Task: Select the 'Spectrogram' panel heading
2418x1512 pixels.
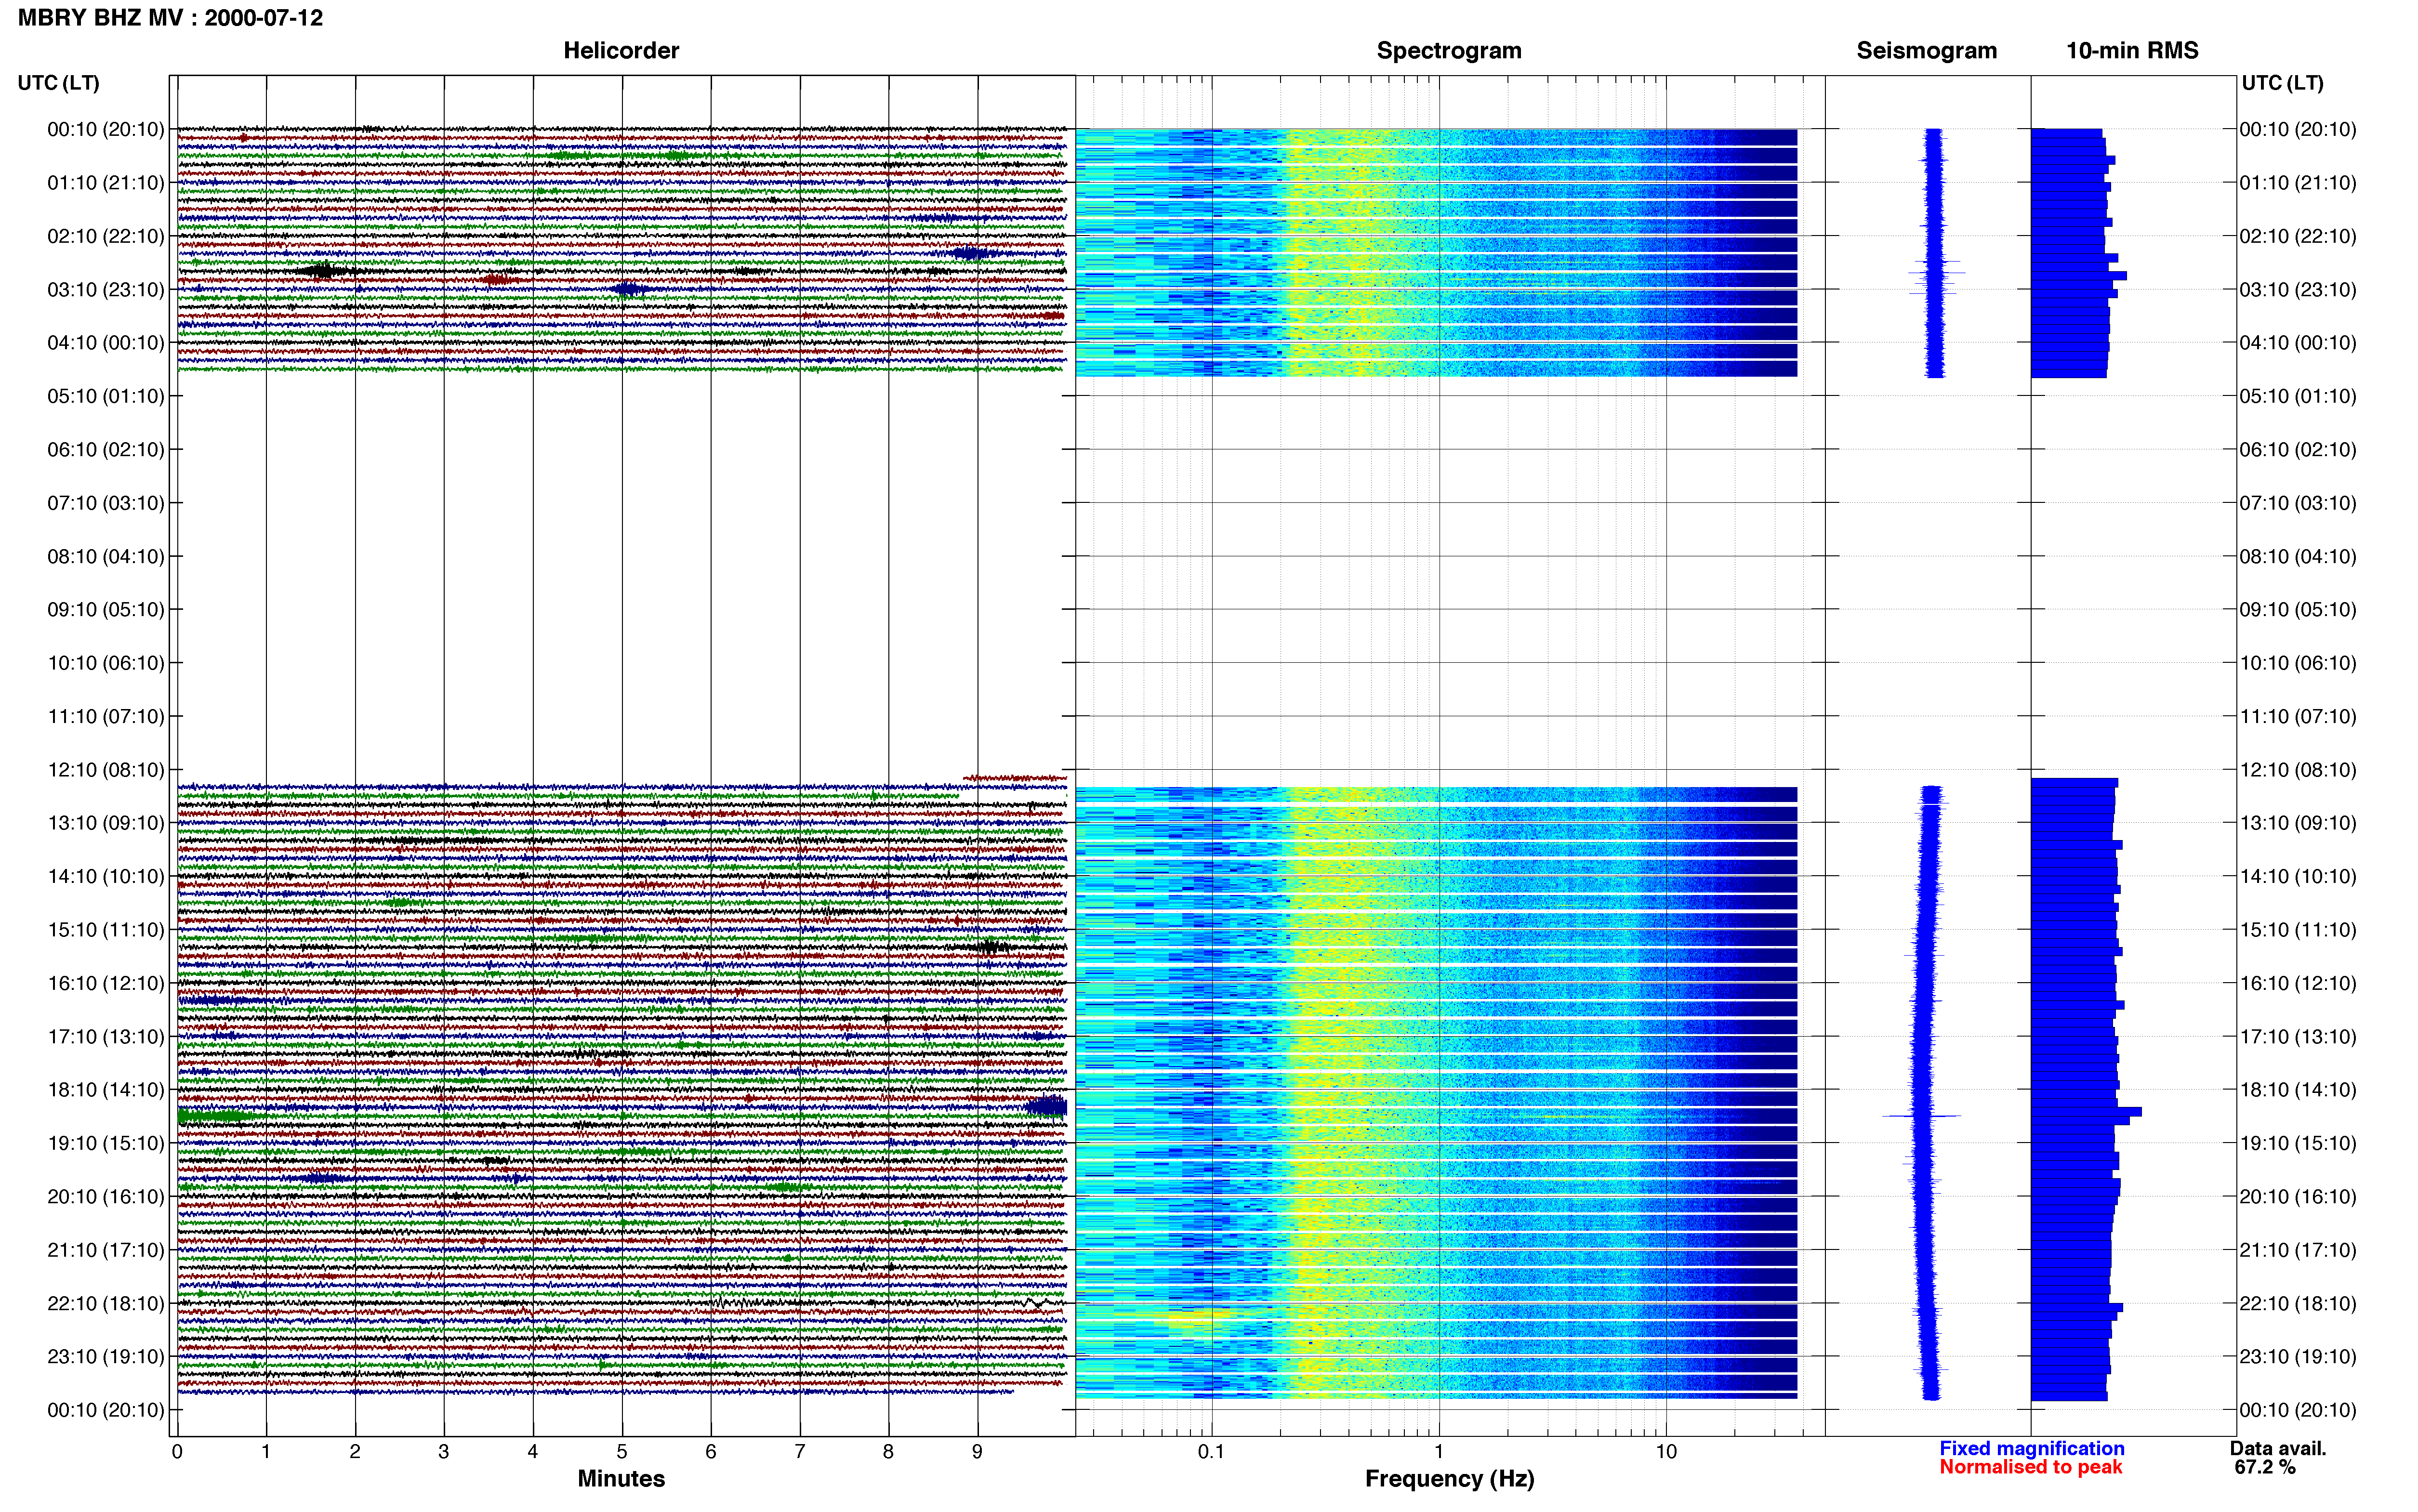Action: (1449, 51)
